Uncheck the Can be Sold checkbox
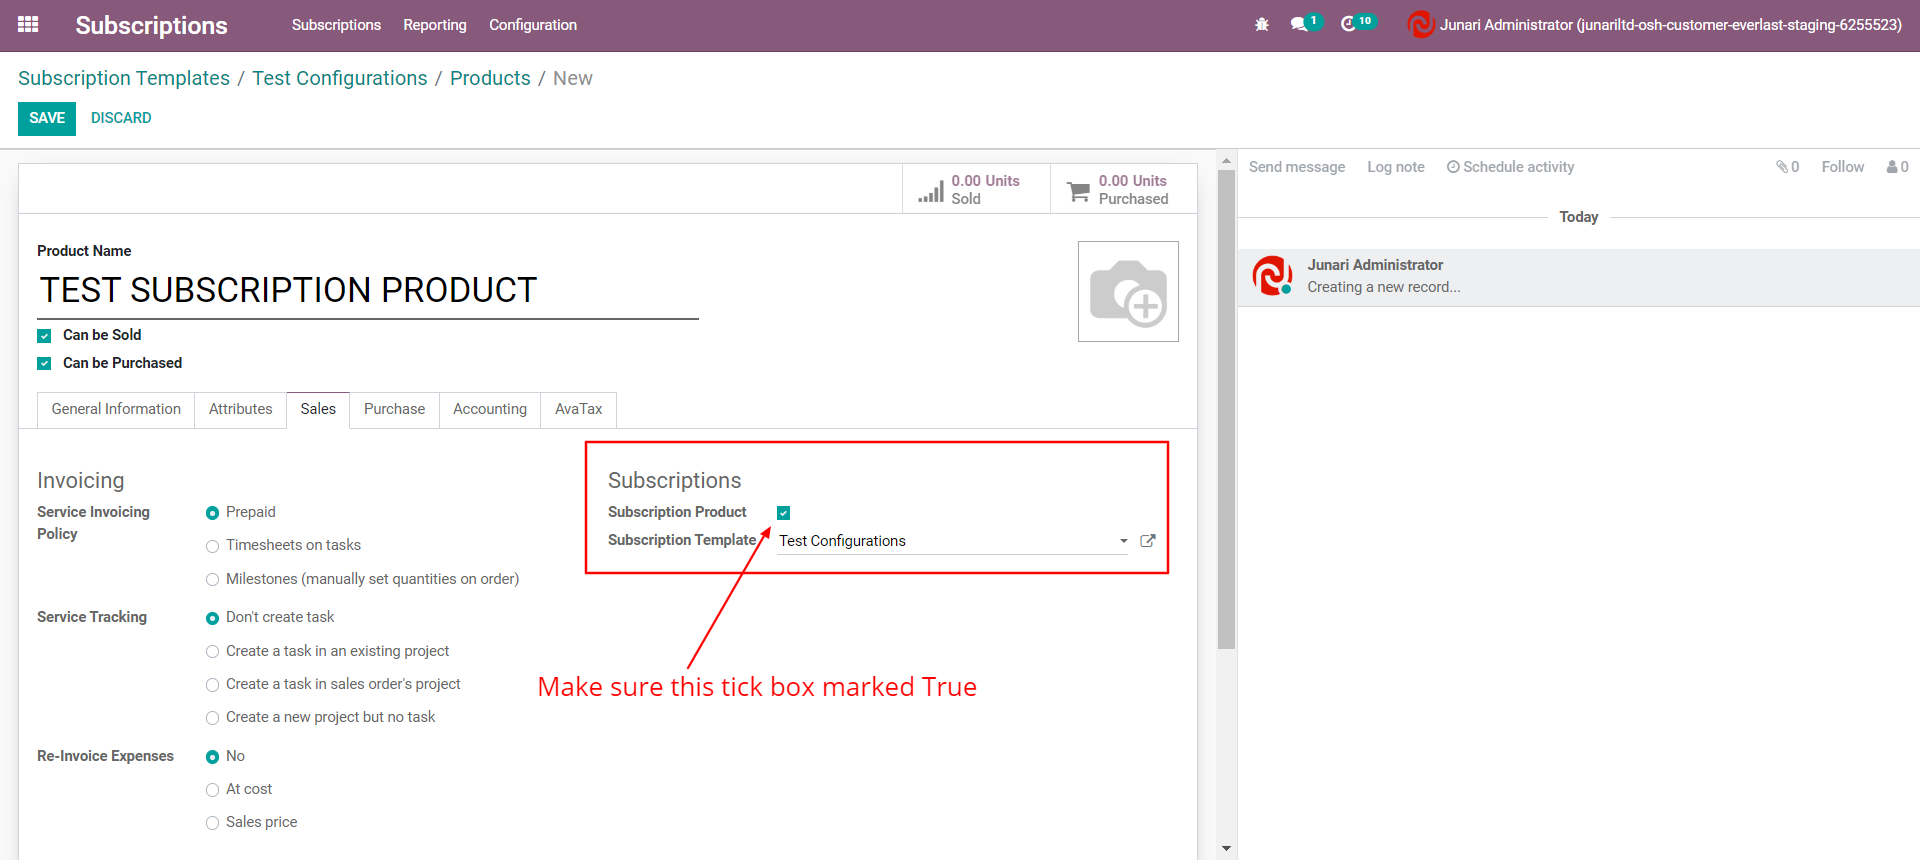 44,336
